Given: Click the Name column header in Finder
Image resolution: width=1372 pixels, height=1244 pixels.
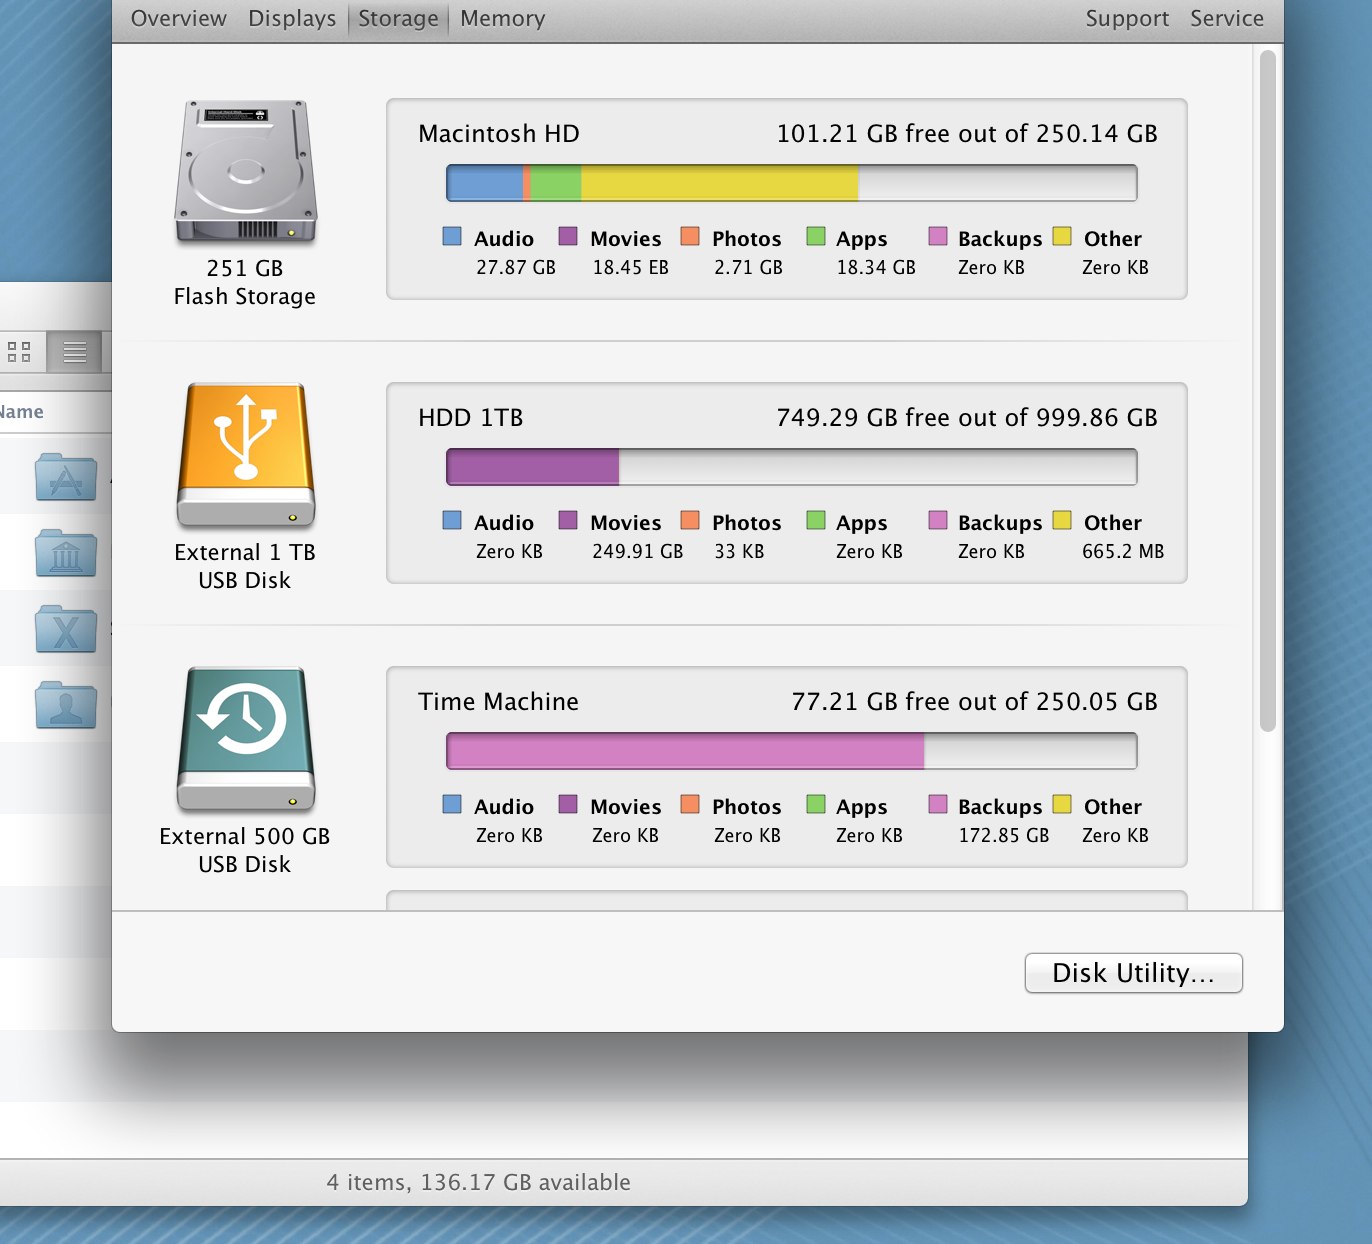Looking at the screenshot, I should 21,412.
